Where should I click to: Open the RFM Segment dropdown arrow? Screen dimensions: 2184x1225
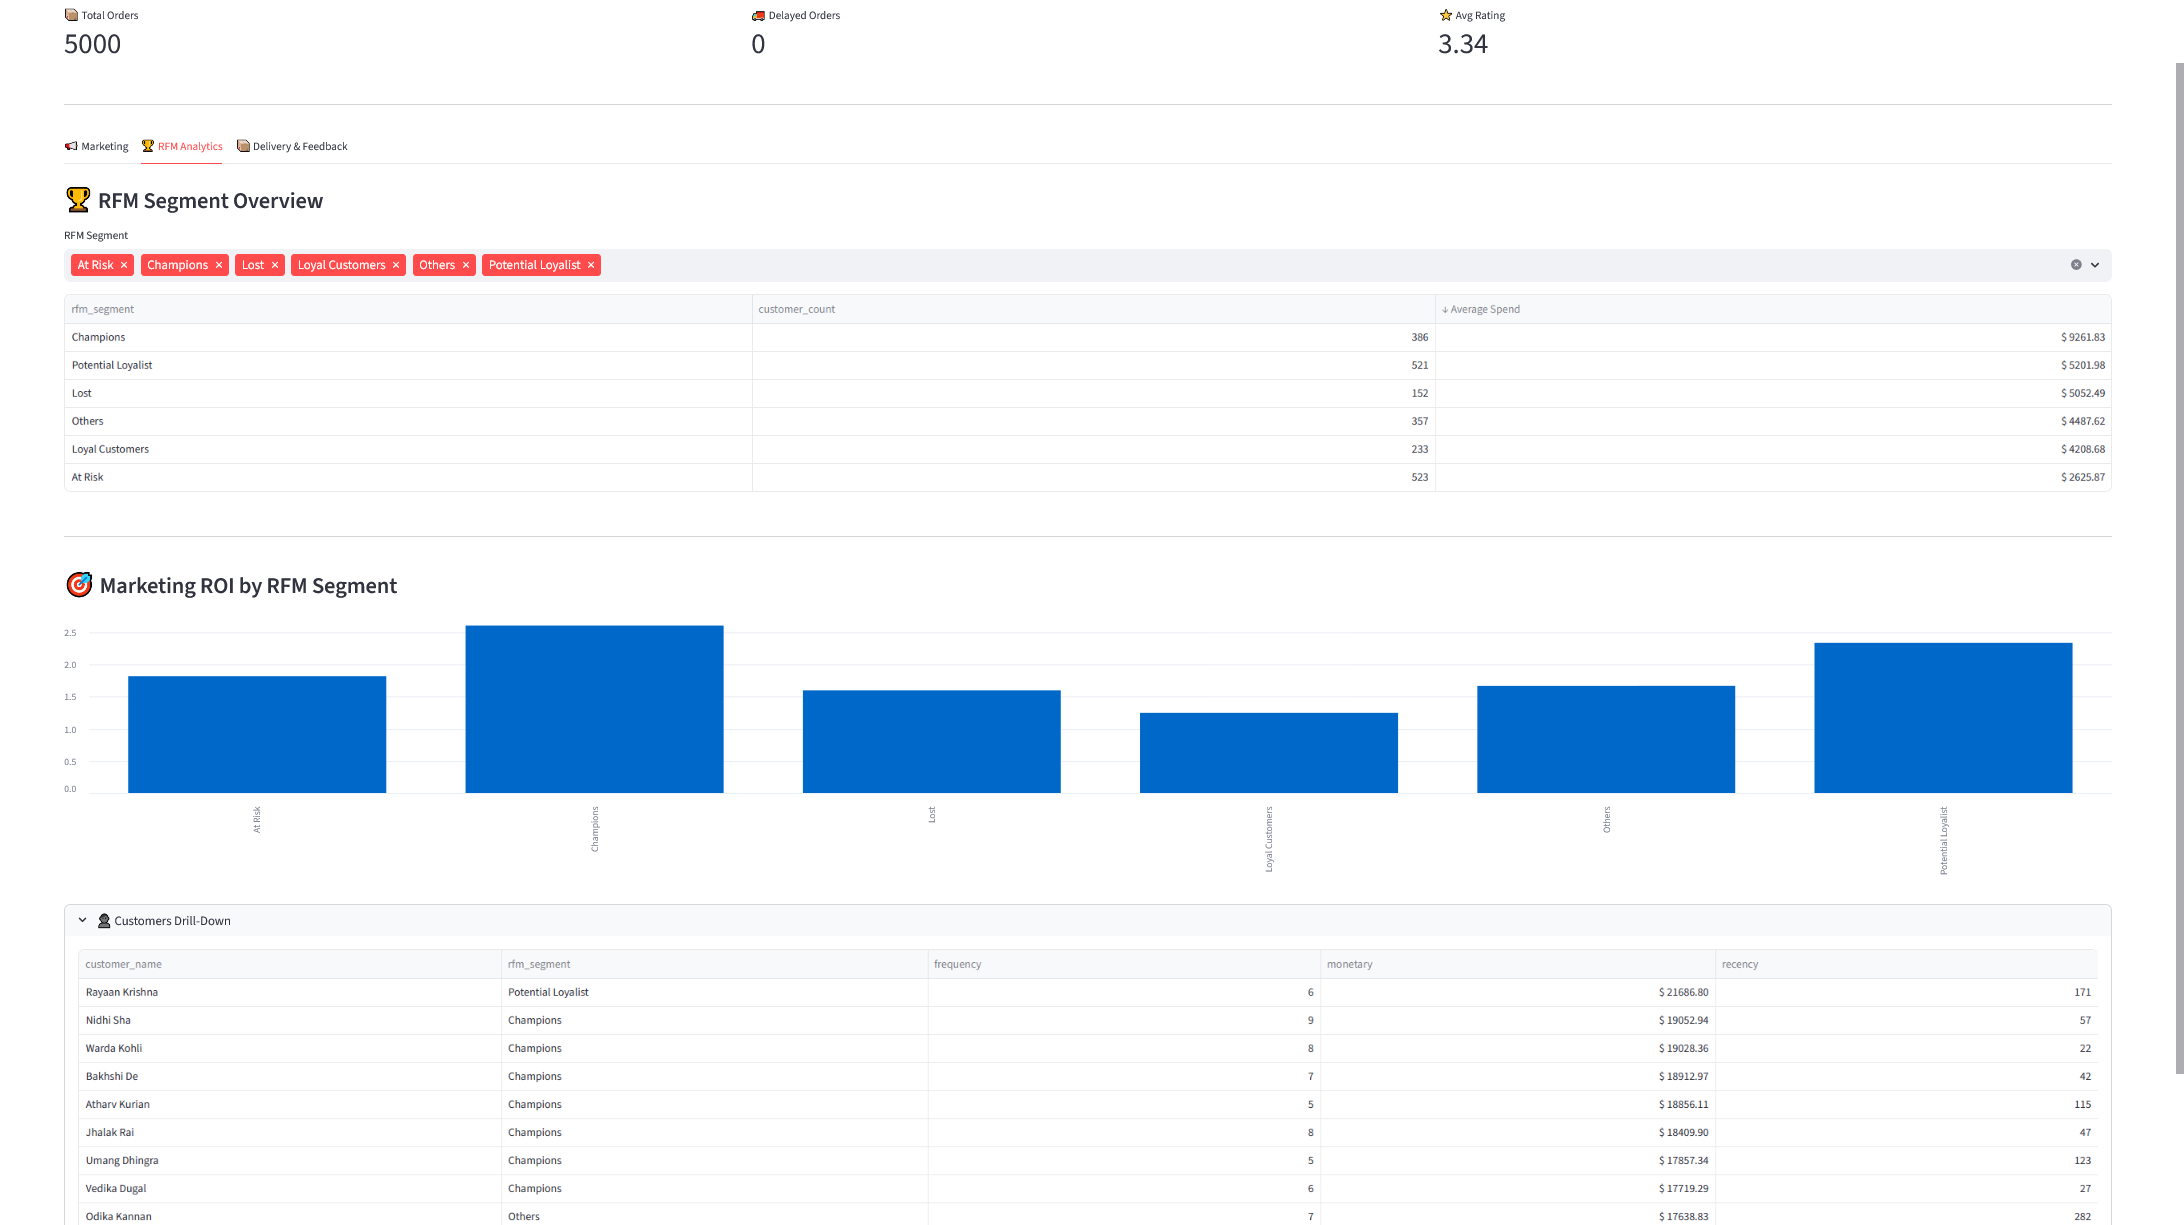[x=2095, y=265]
